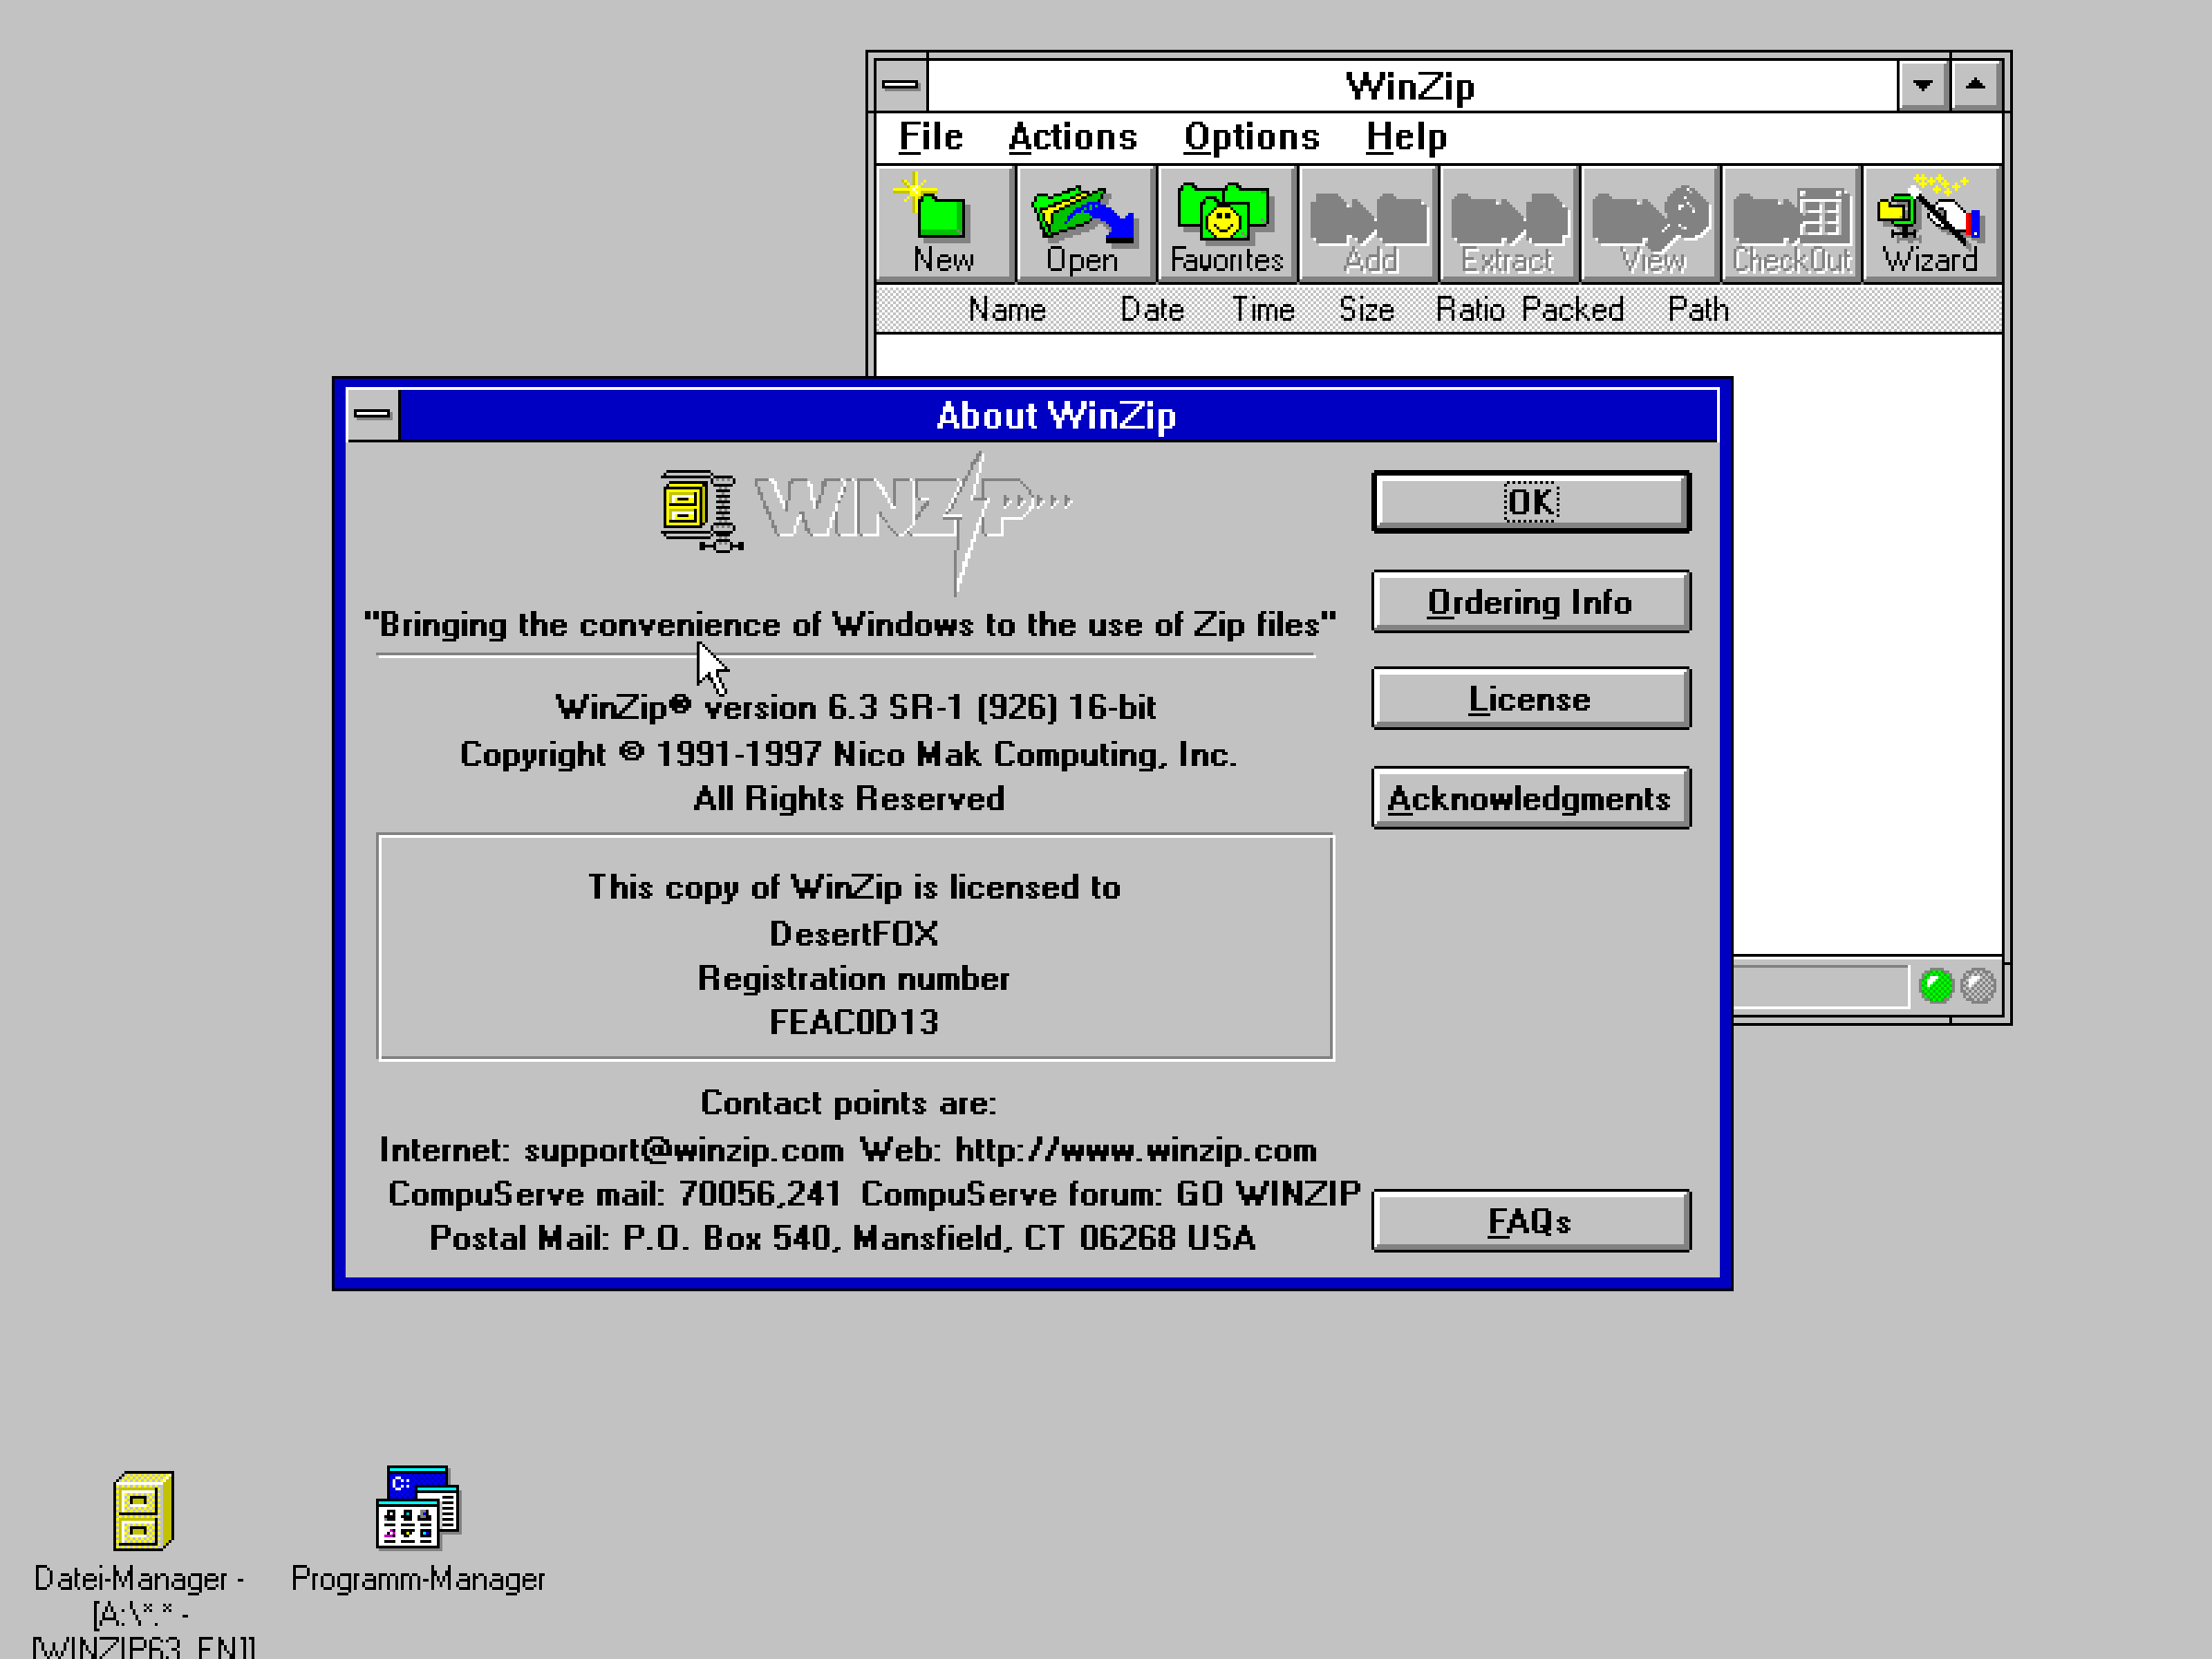Select the Programm-Manager desktop icon
The image size is (2212, 1659).
(x=417, y=1509)
